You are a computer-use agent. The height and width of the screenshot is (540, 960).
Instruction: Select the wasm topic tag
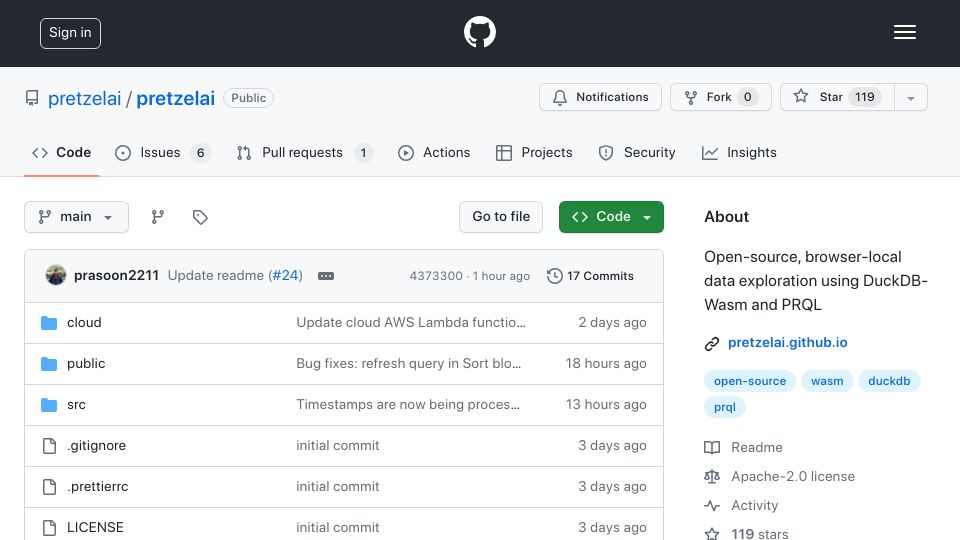coord(827,381)
